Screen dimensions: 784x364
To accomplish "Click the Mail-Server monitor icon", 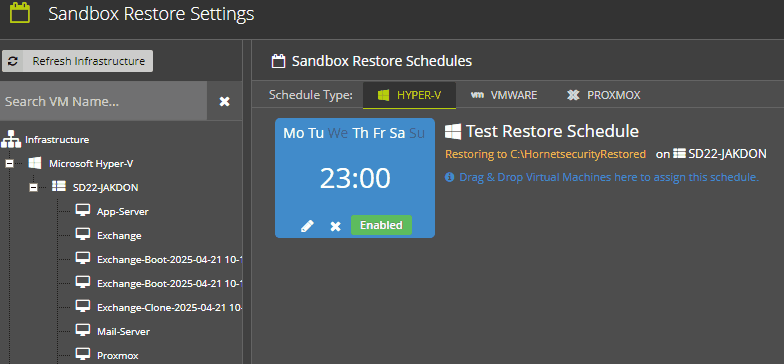I will (x=82, y=330).
